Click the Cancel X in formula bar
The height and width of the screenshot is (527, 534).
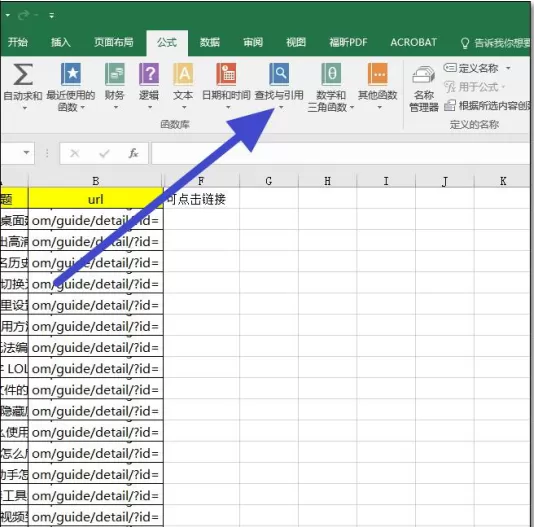[x=75, y=154]
